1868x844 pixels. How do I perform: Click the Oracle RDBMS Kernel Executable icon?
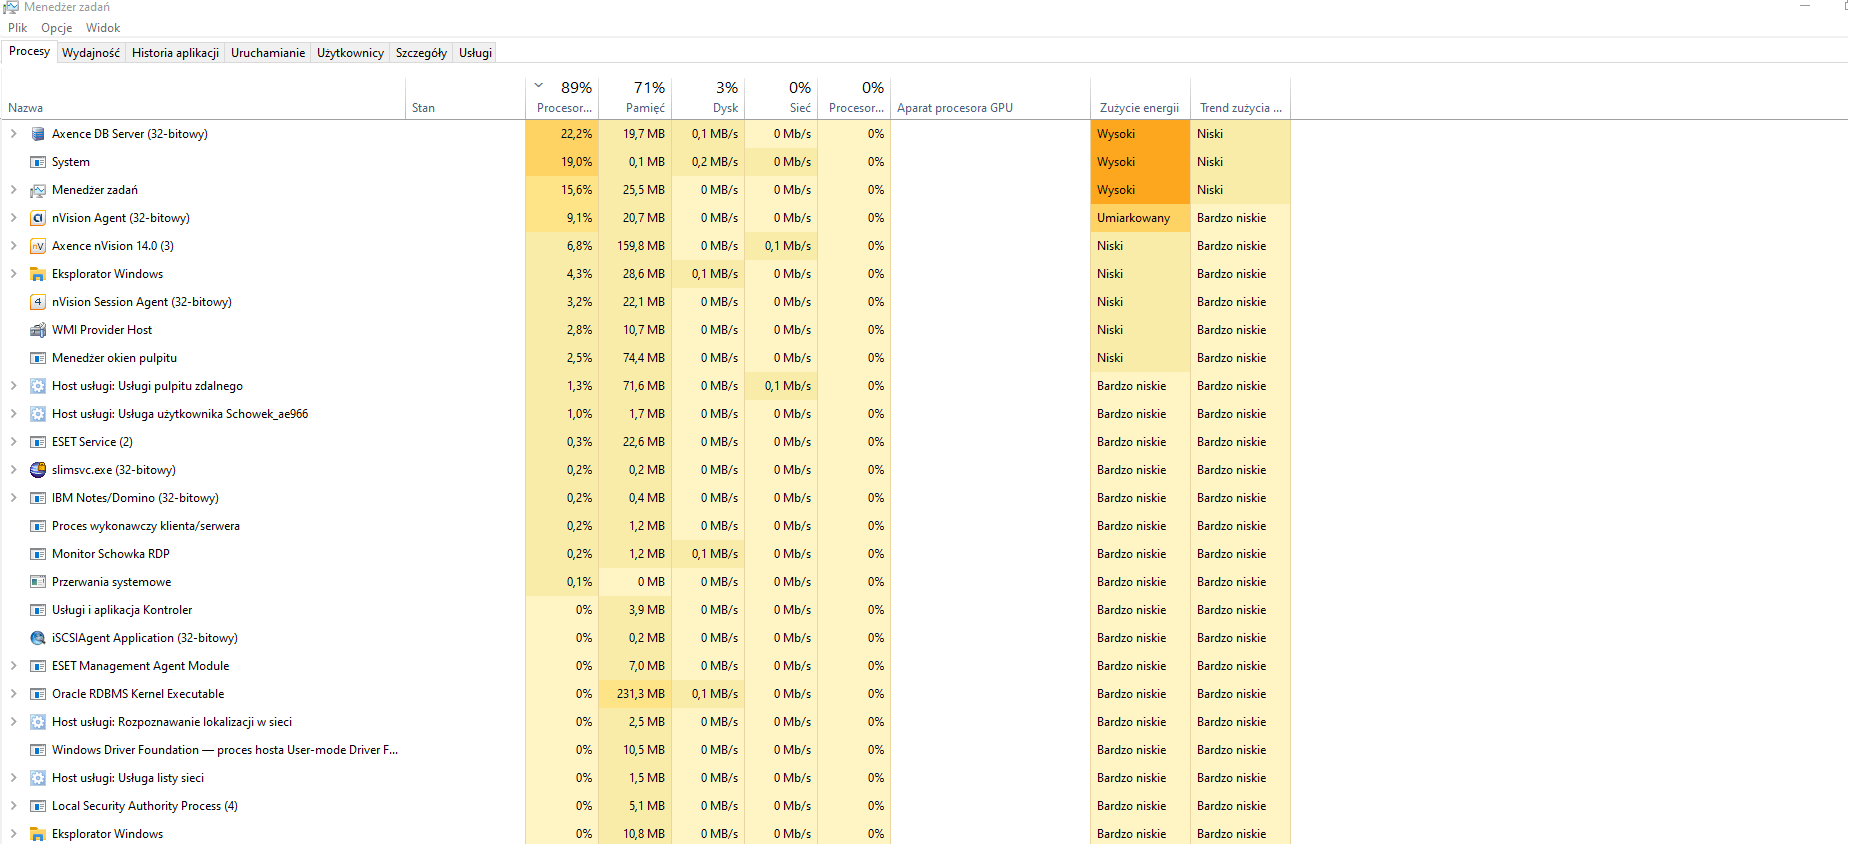tap(38, 694)
